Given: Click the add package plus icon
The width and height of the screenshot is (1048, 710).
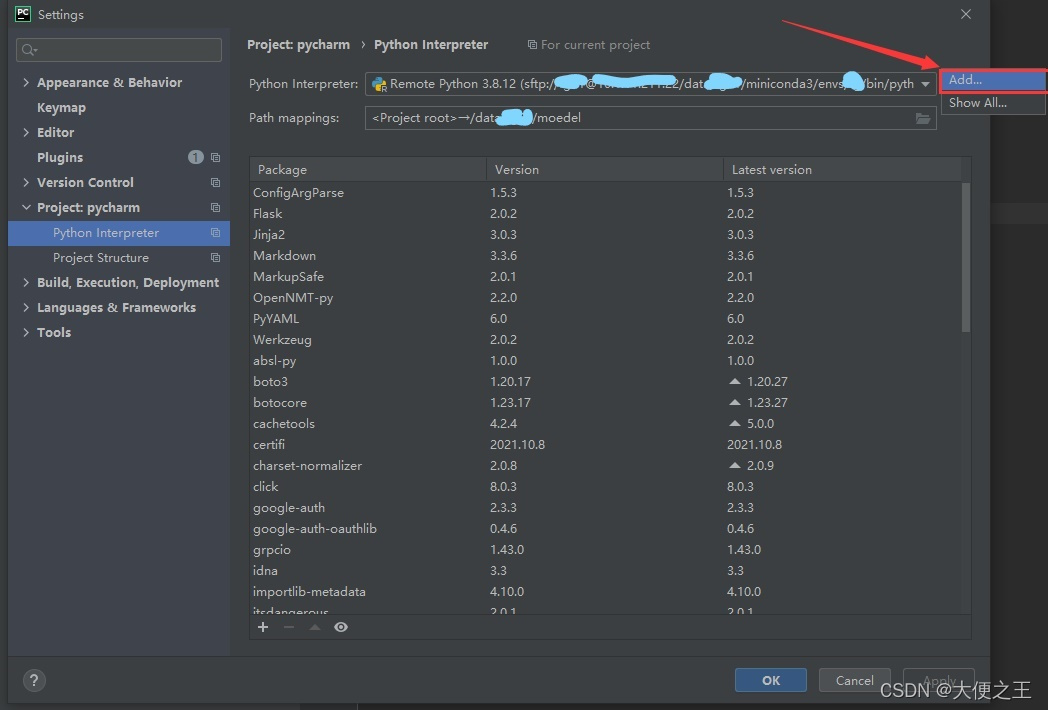Looking at the screenshot, I should 263,627.
